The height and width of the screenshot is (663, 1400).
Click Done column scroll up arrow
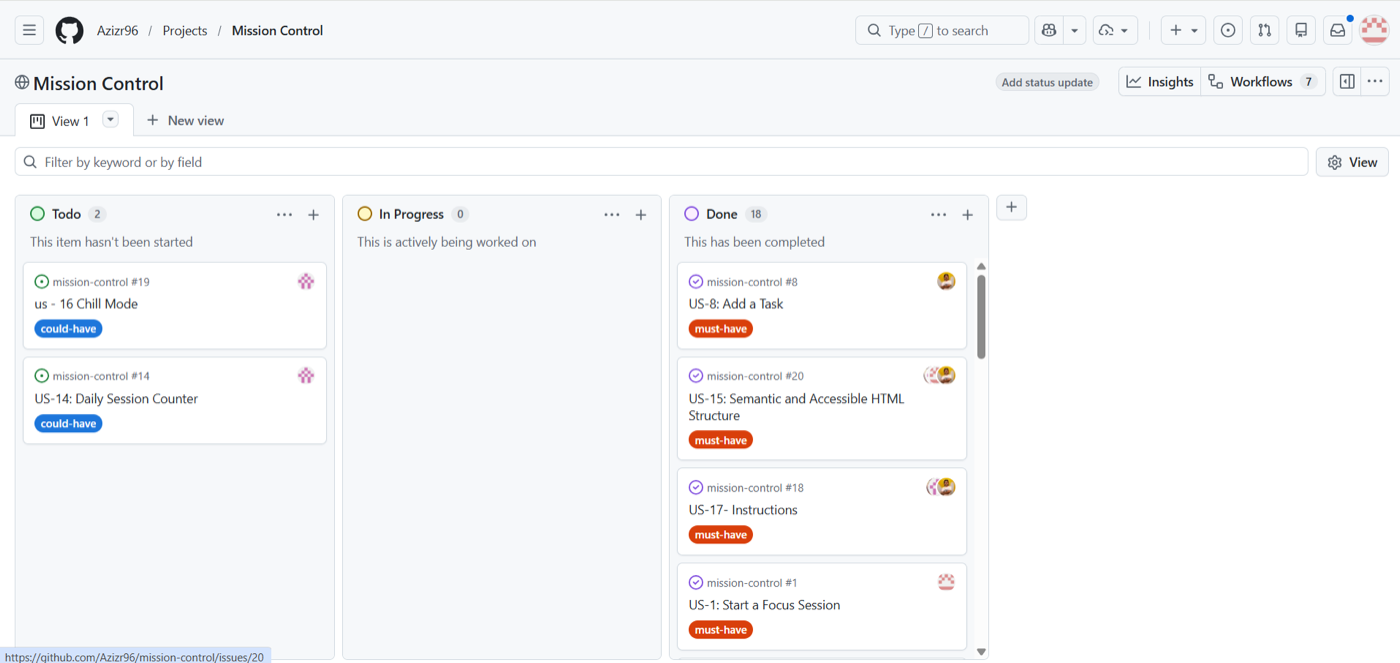[x=981, y=266]
